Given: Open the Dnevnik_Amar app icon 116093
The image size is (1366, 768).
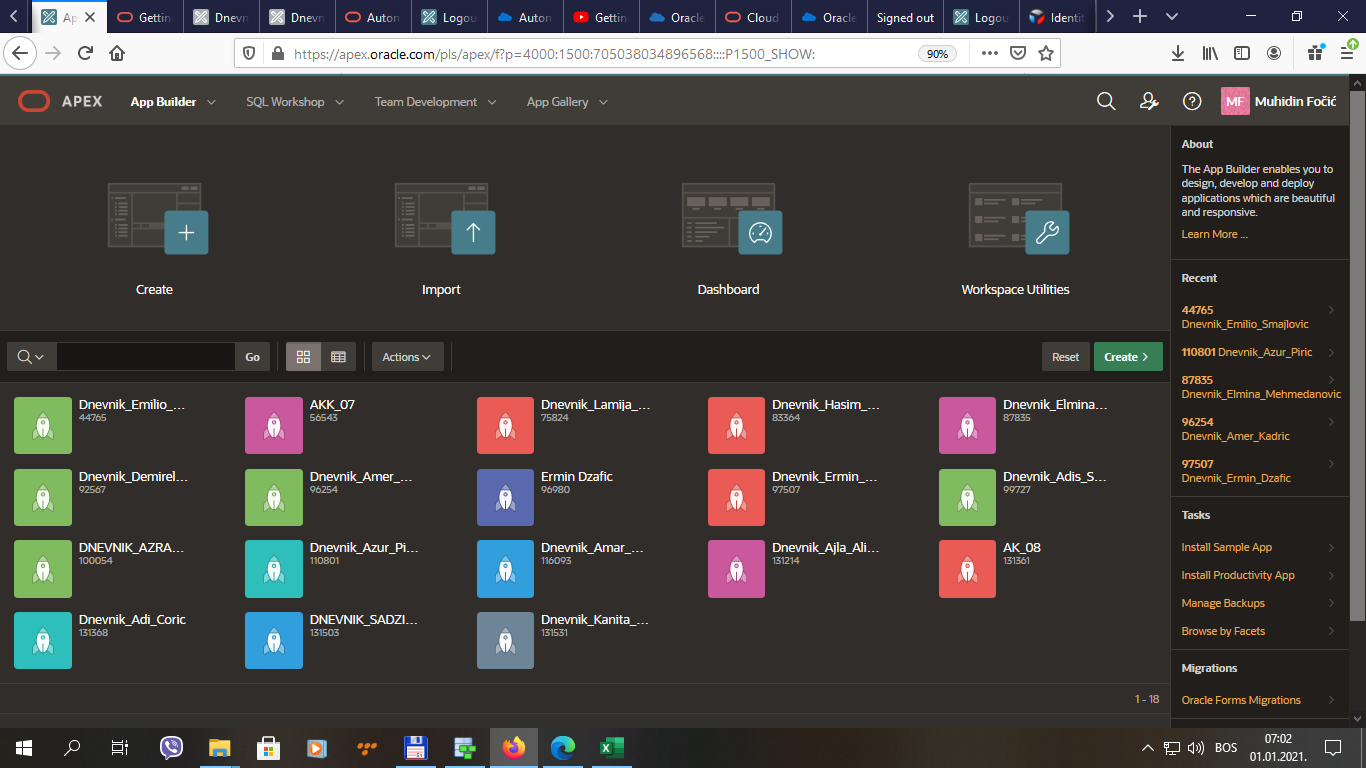Looking at the screenshot, I should tap(506, 569).
